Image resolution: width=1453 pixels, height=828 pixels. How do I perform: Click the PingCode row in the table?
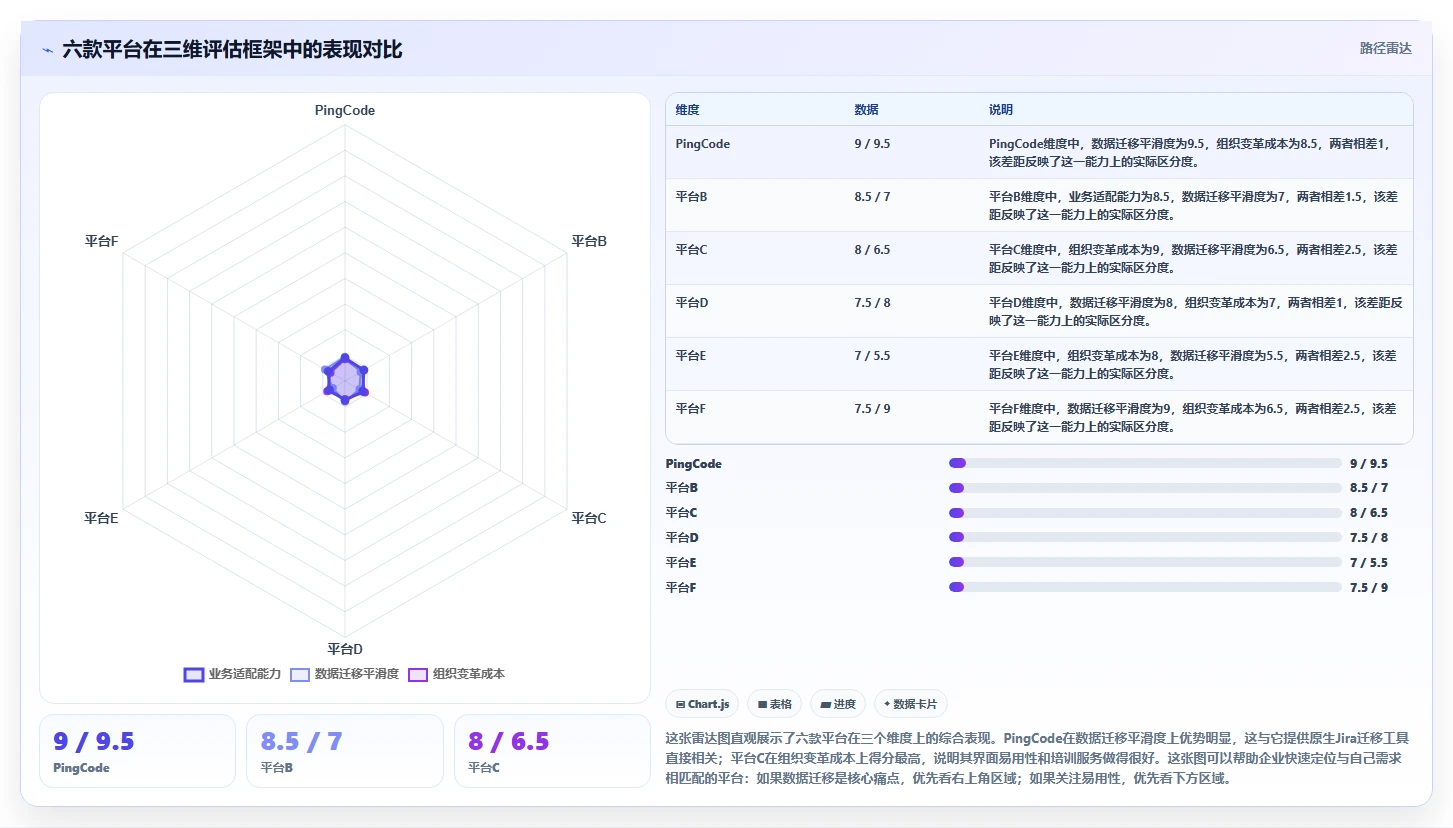coord(1039,152)
